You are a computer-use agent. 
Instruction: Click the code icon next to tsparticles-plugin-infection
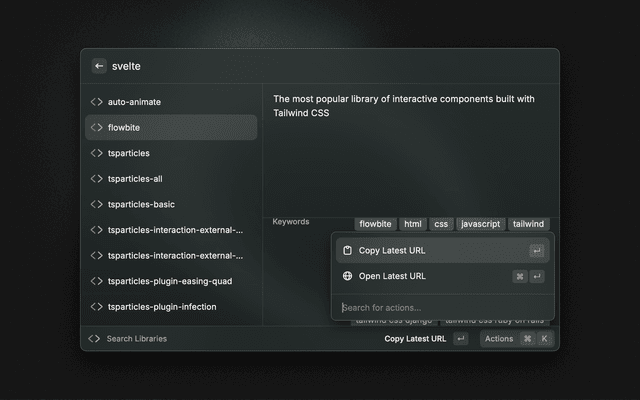coord(96,307)
